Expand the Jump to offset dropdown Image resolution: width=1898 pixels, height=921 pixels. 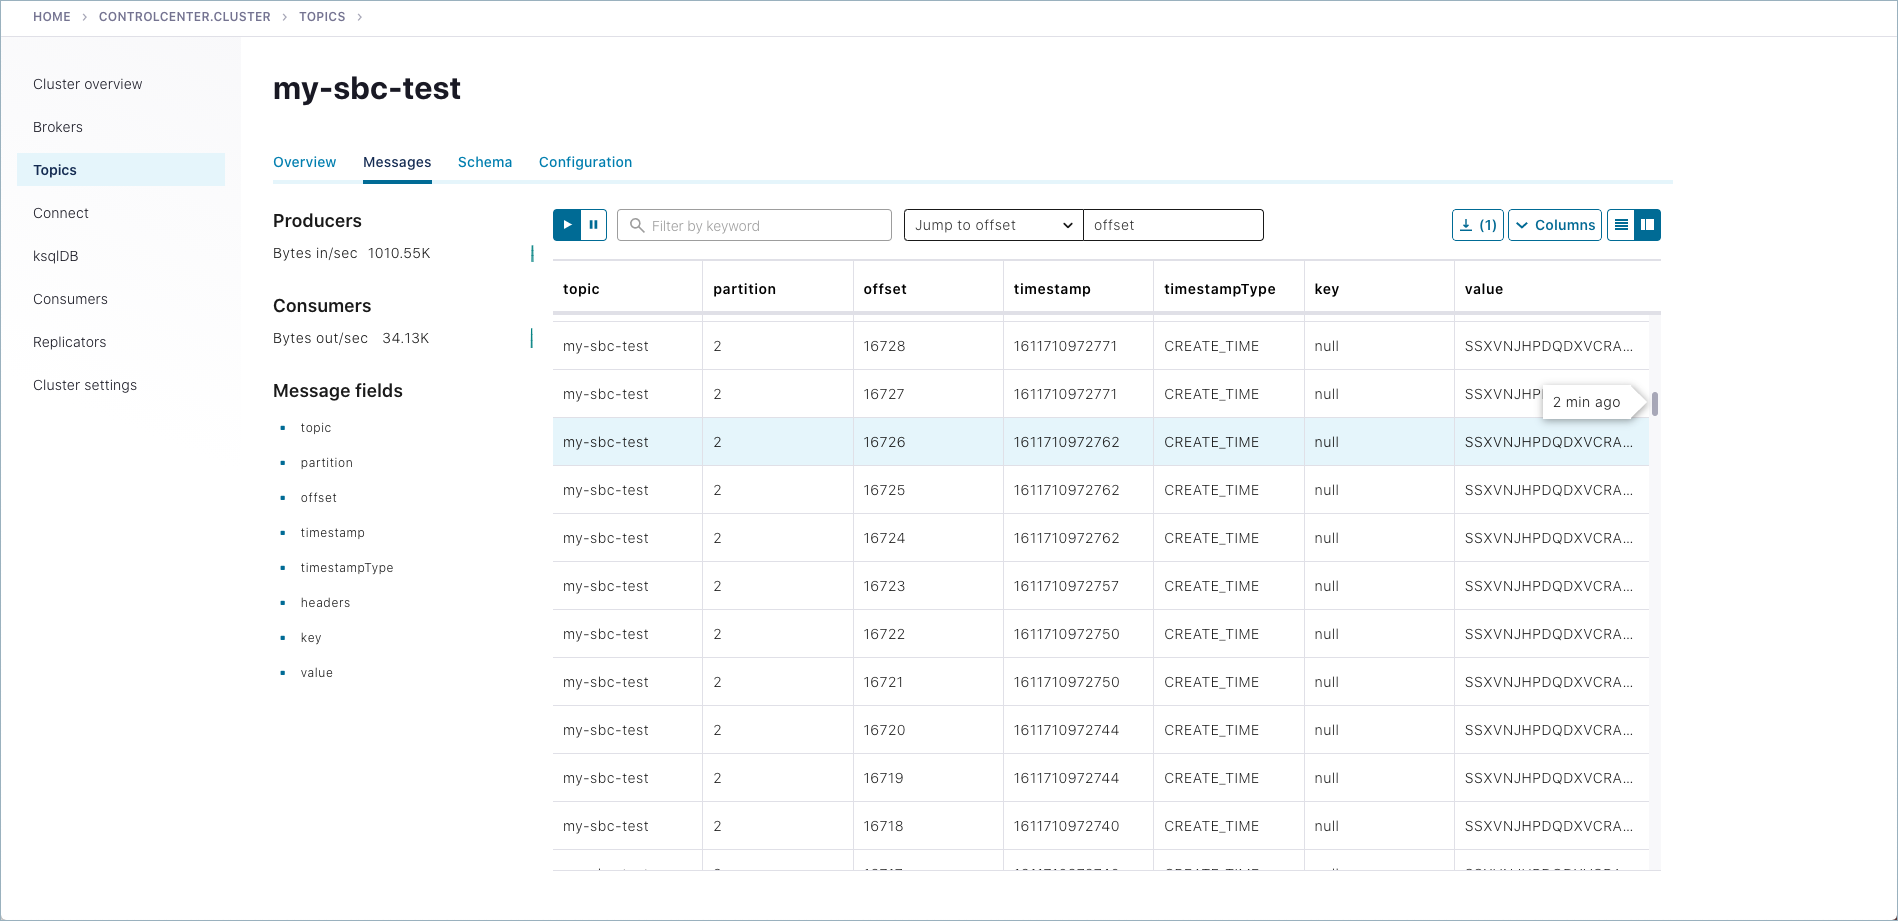(993, 225)
